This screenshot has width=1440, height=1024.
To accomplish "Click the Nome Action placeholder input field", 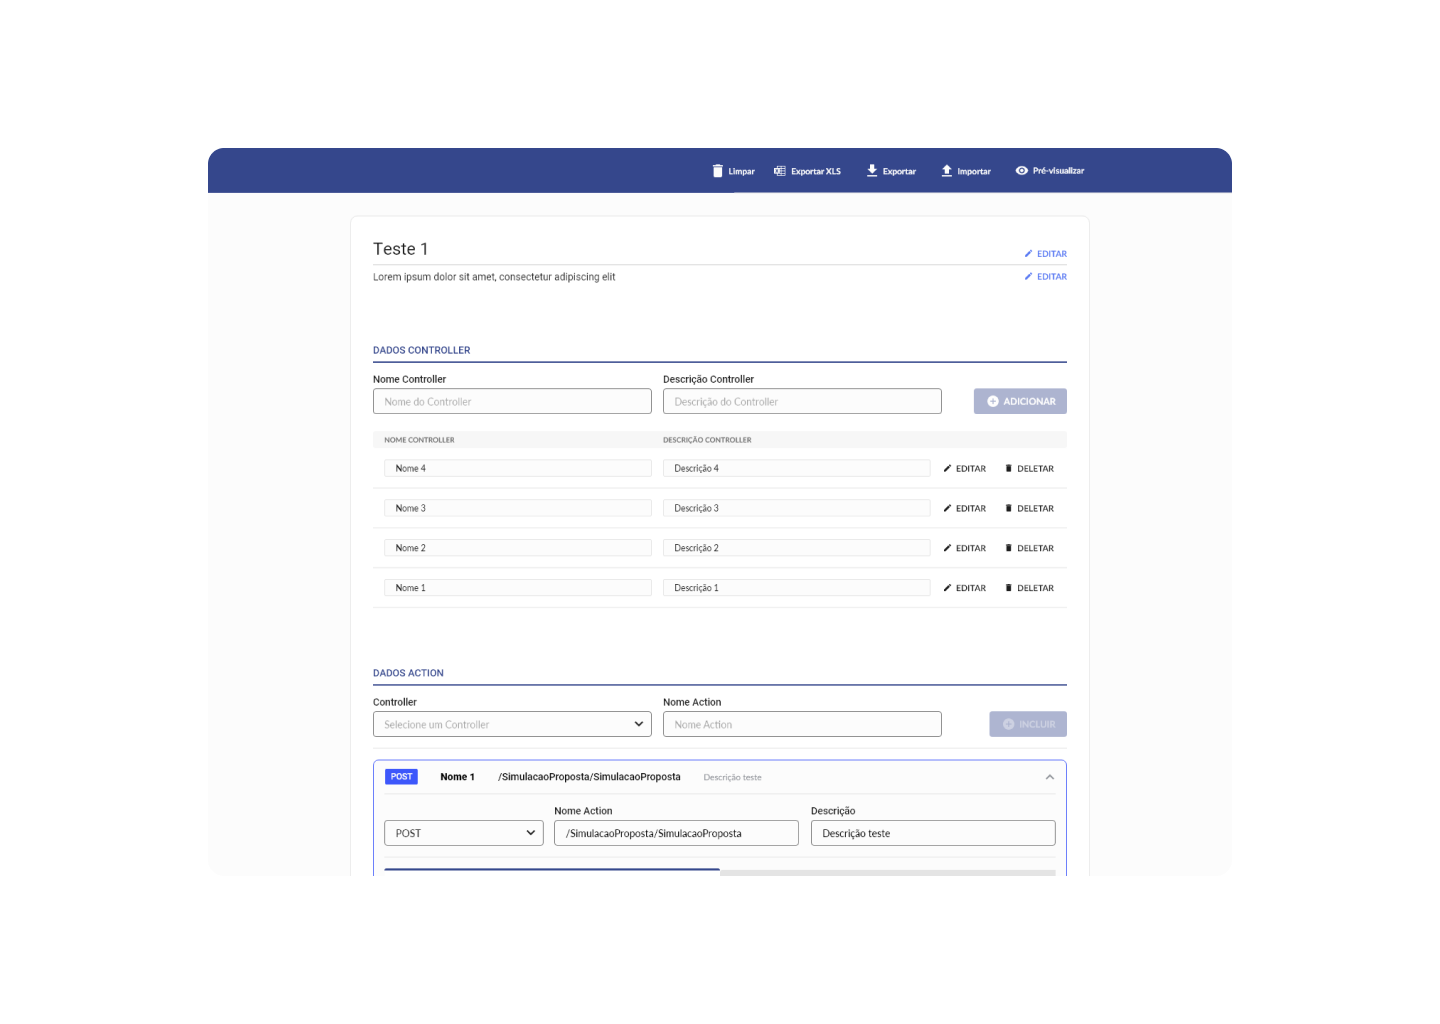I will tap(802, 725).
